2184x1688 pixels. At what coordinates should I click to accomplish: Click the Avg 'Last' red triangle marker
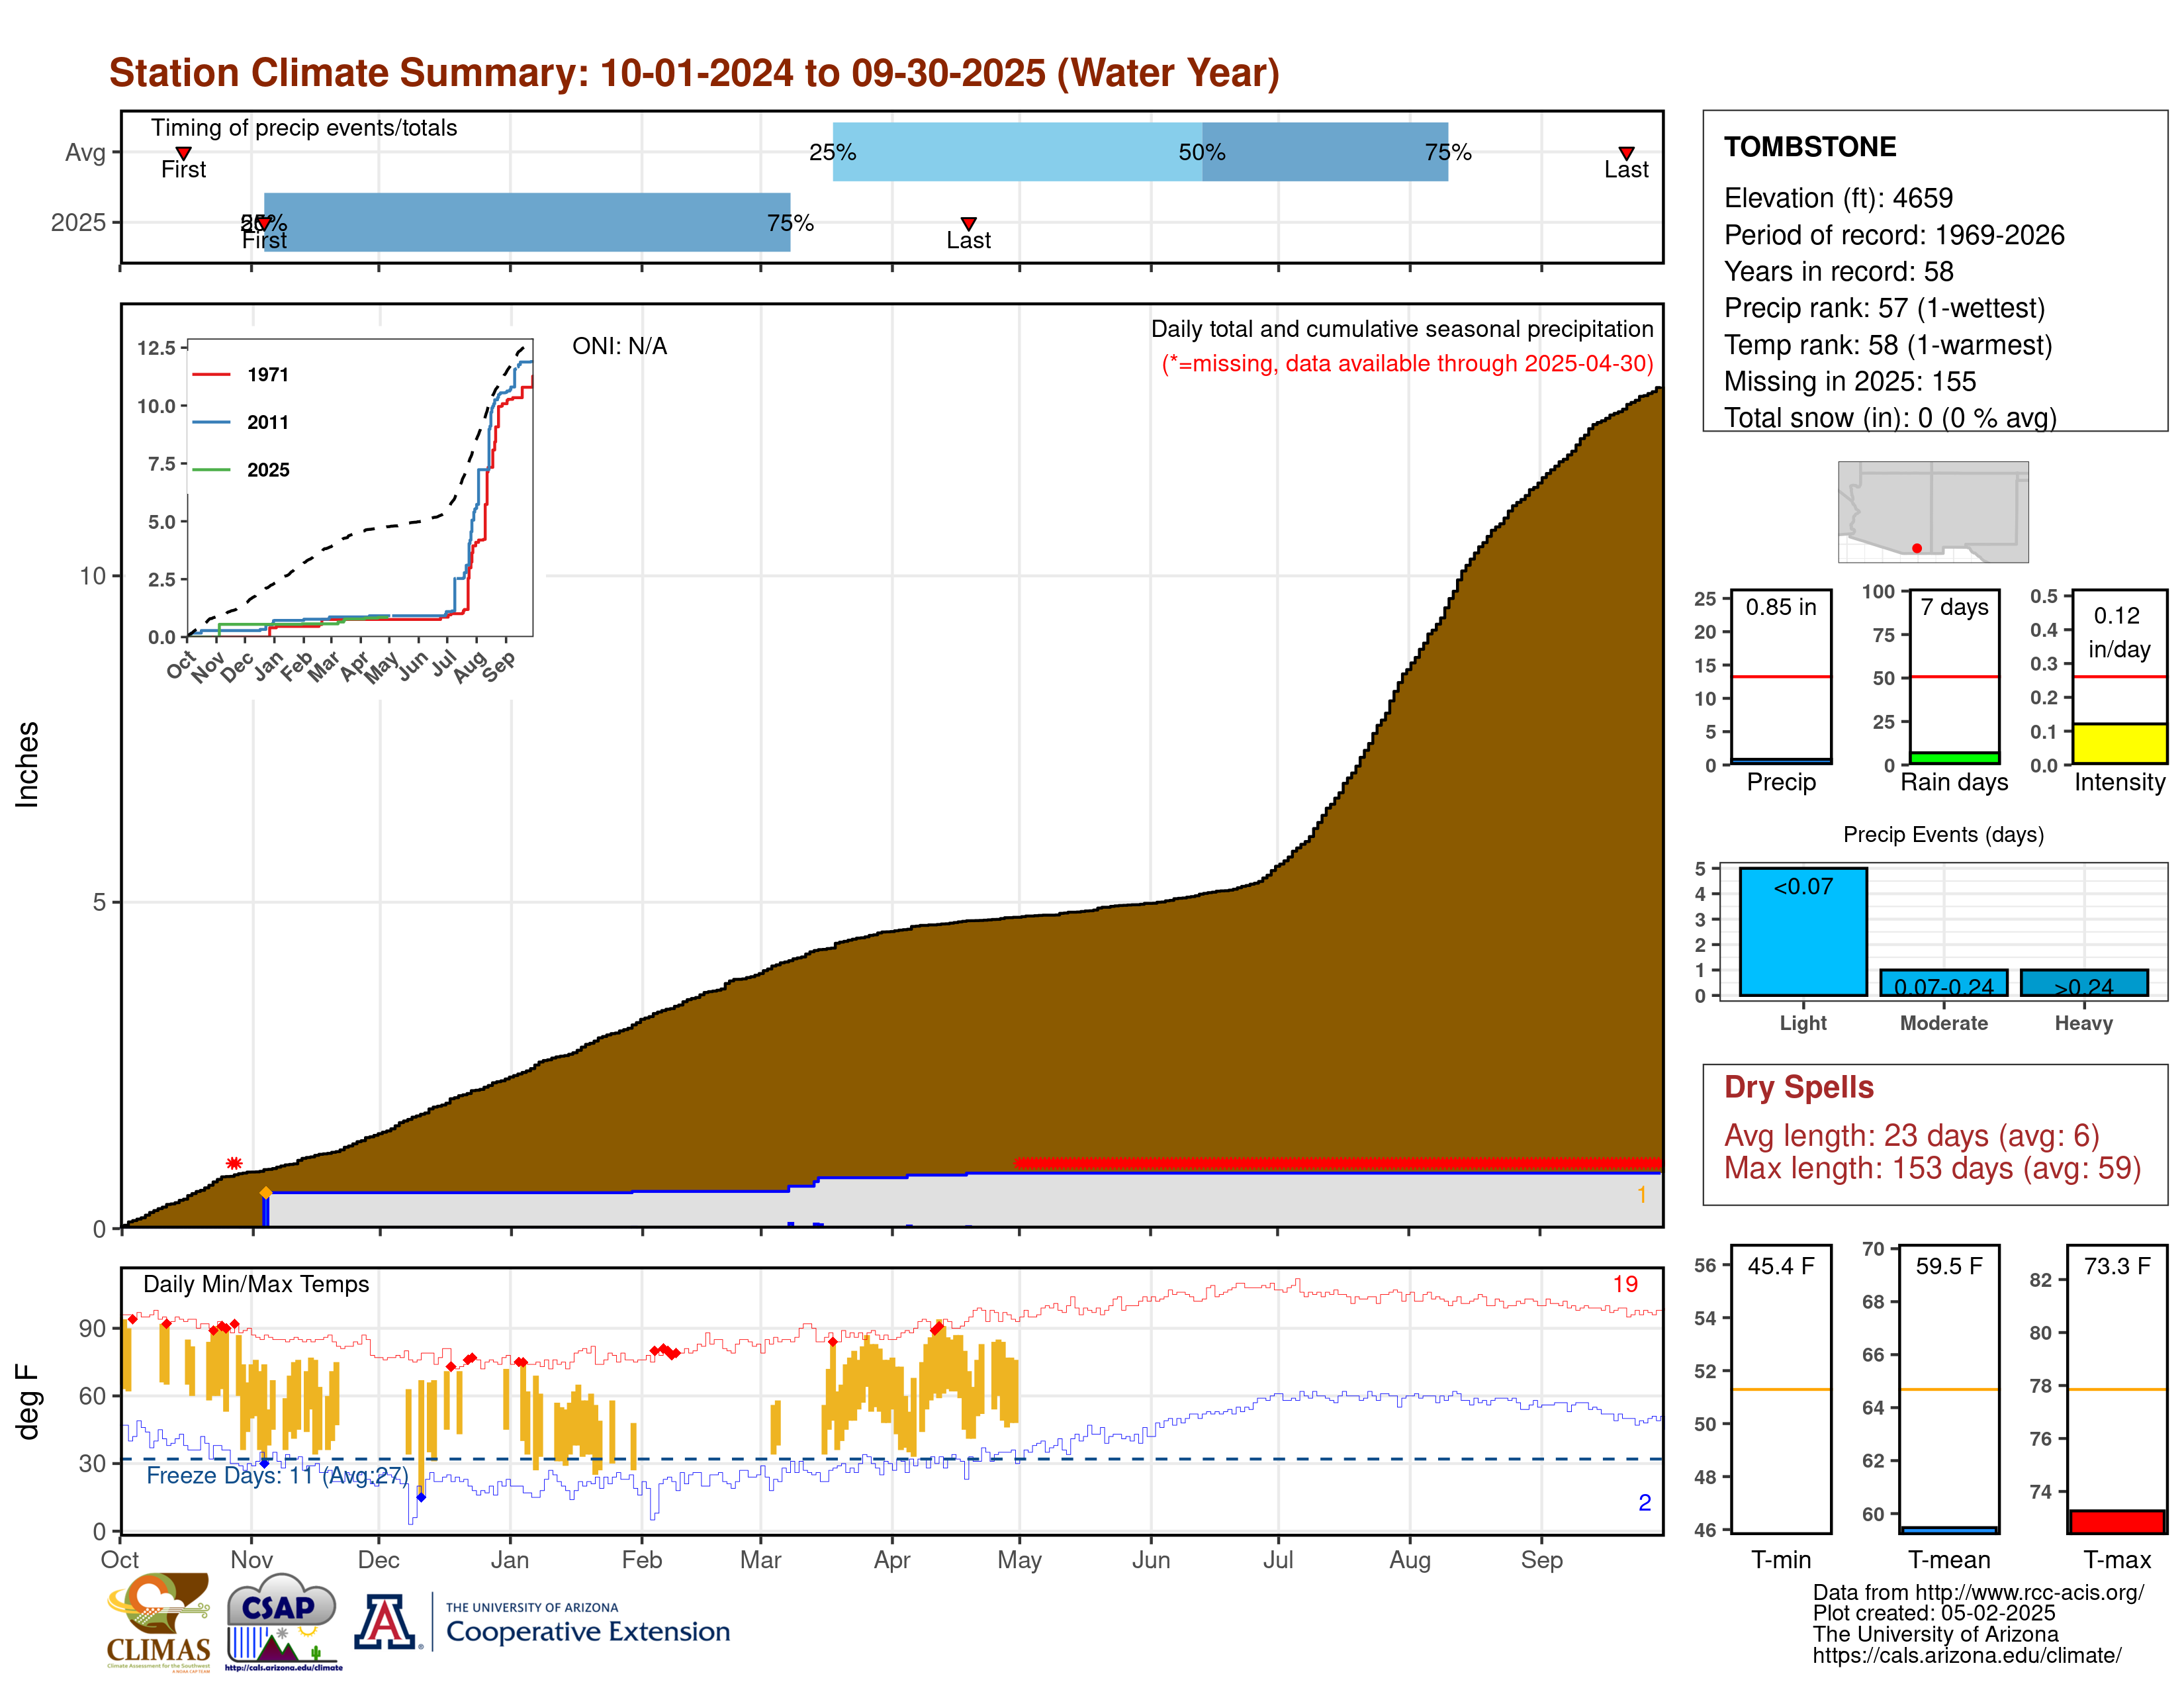pyautogui.click(x=1626, y=153)
